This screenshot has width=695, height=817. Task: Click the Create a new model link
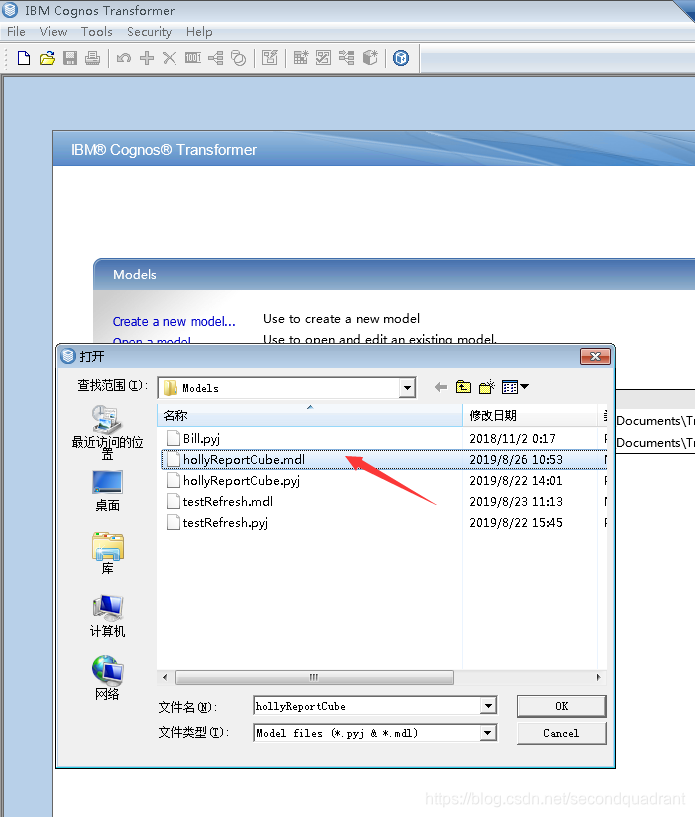174,321
